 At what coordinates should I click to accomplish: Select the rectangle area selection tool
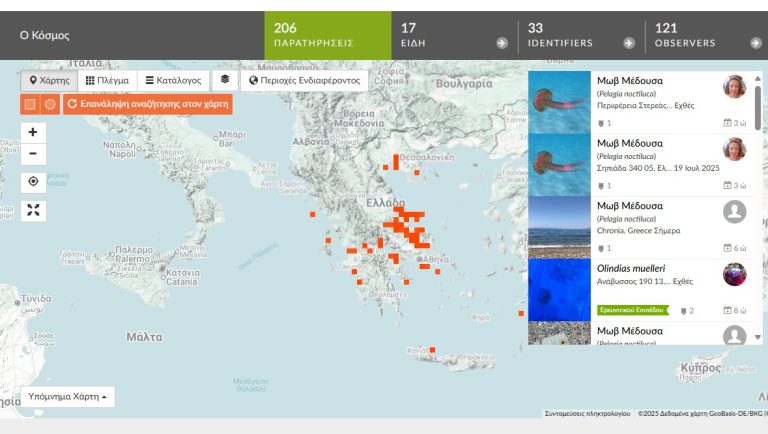coord(30,104)
